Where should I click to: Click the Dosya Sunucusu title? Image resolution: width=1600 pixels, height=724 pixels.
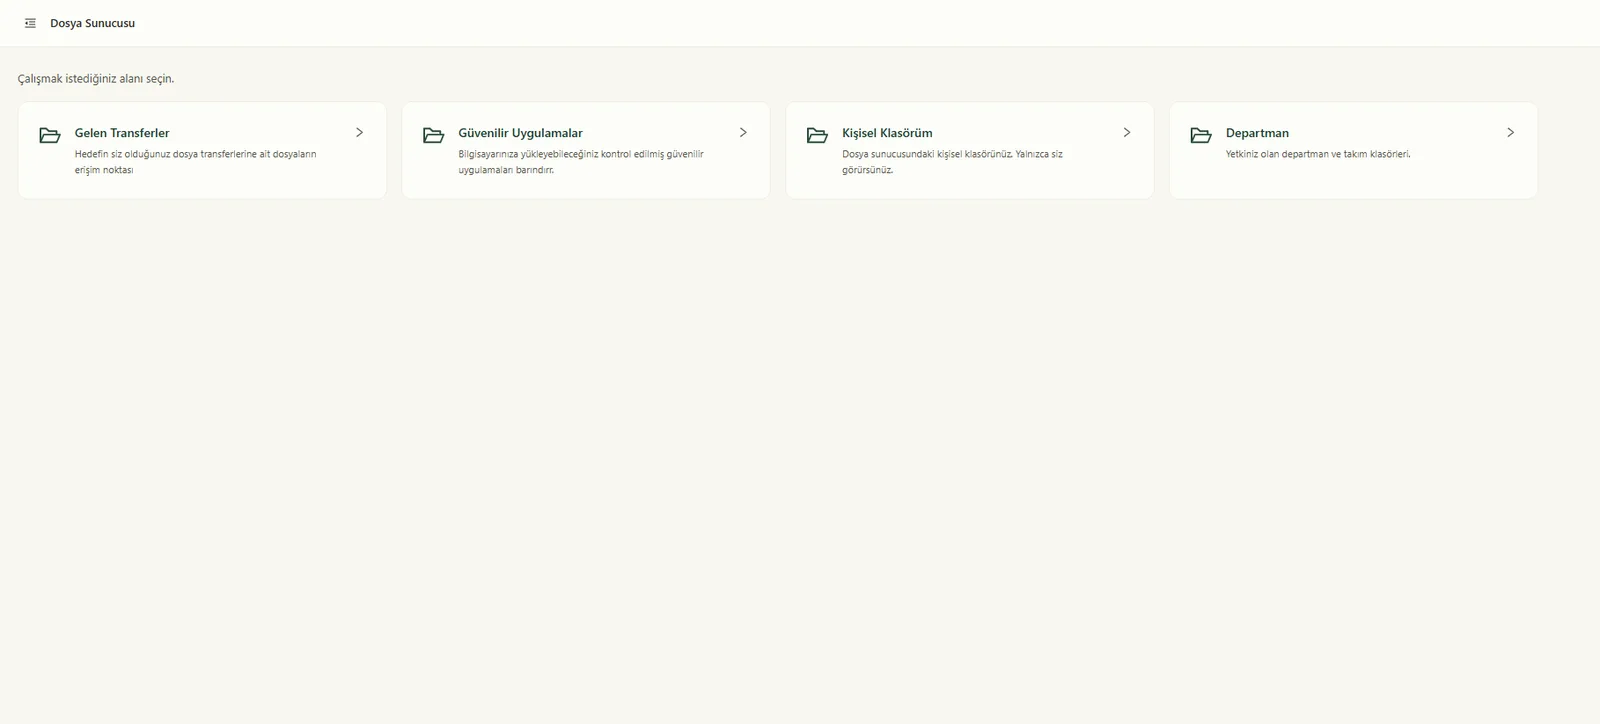pos(92,23)
